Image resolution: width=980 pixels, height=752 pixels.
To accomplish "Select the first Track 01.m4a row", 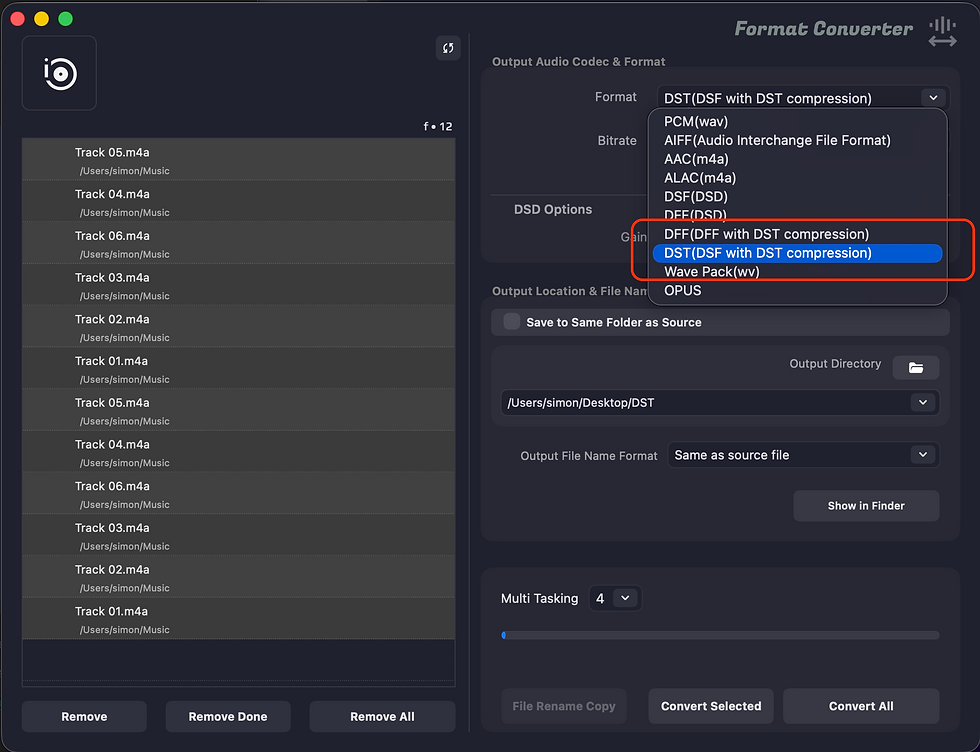I will click(x=239, y=368).
